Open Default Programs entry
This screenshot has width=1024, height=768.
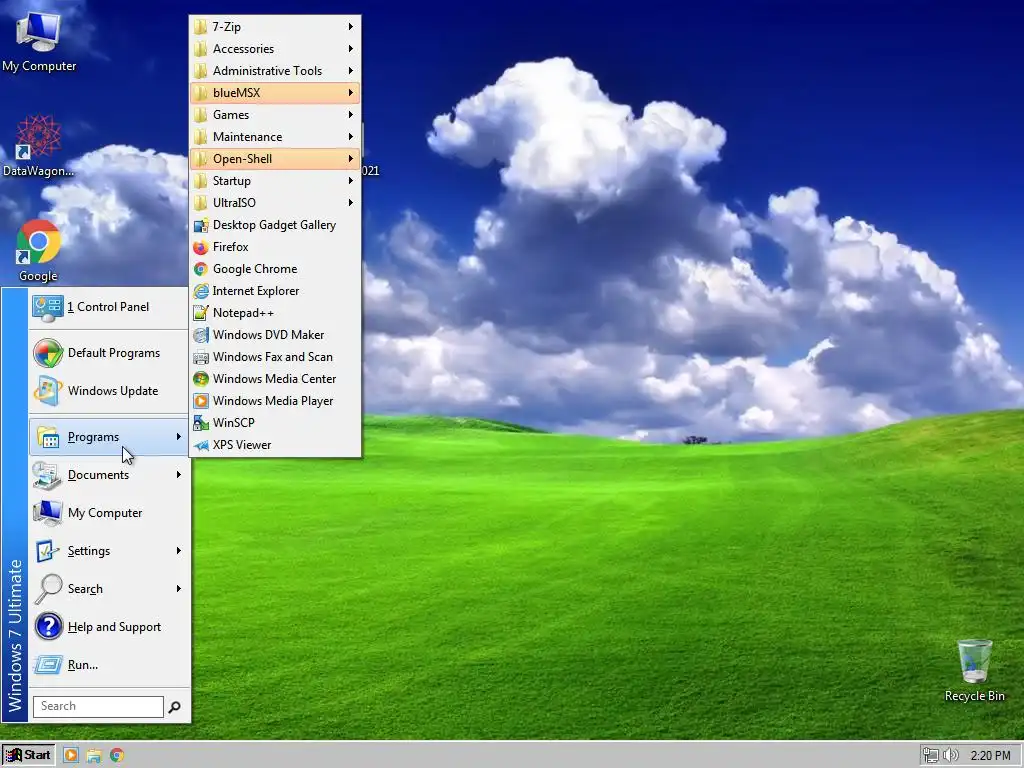coord(108,353)
